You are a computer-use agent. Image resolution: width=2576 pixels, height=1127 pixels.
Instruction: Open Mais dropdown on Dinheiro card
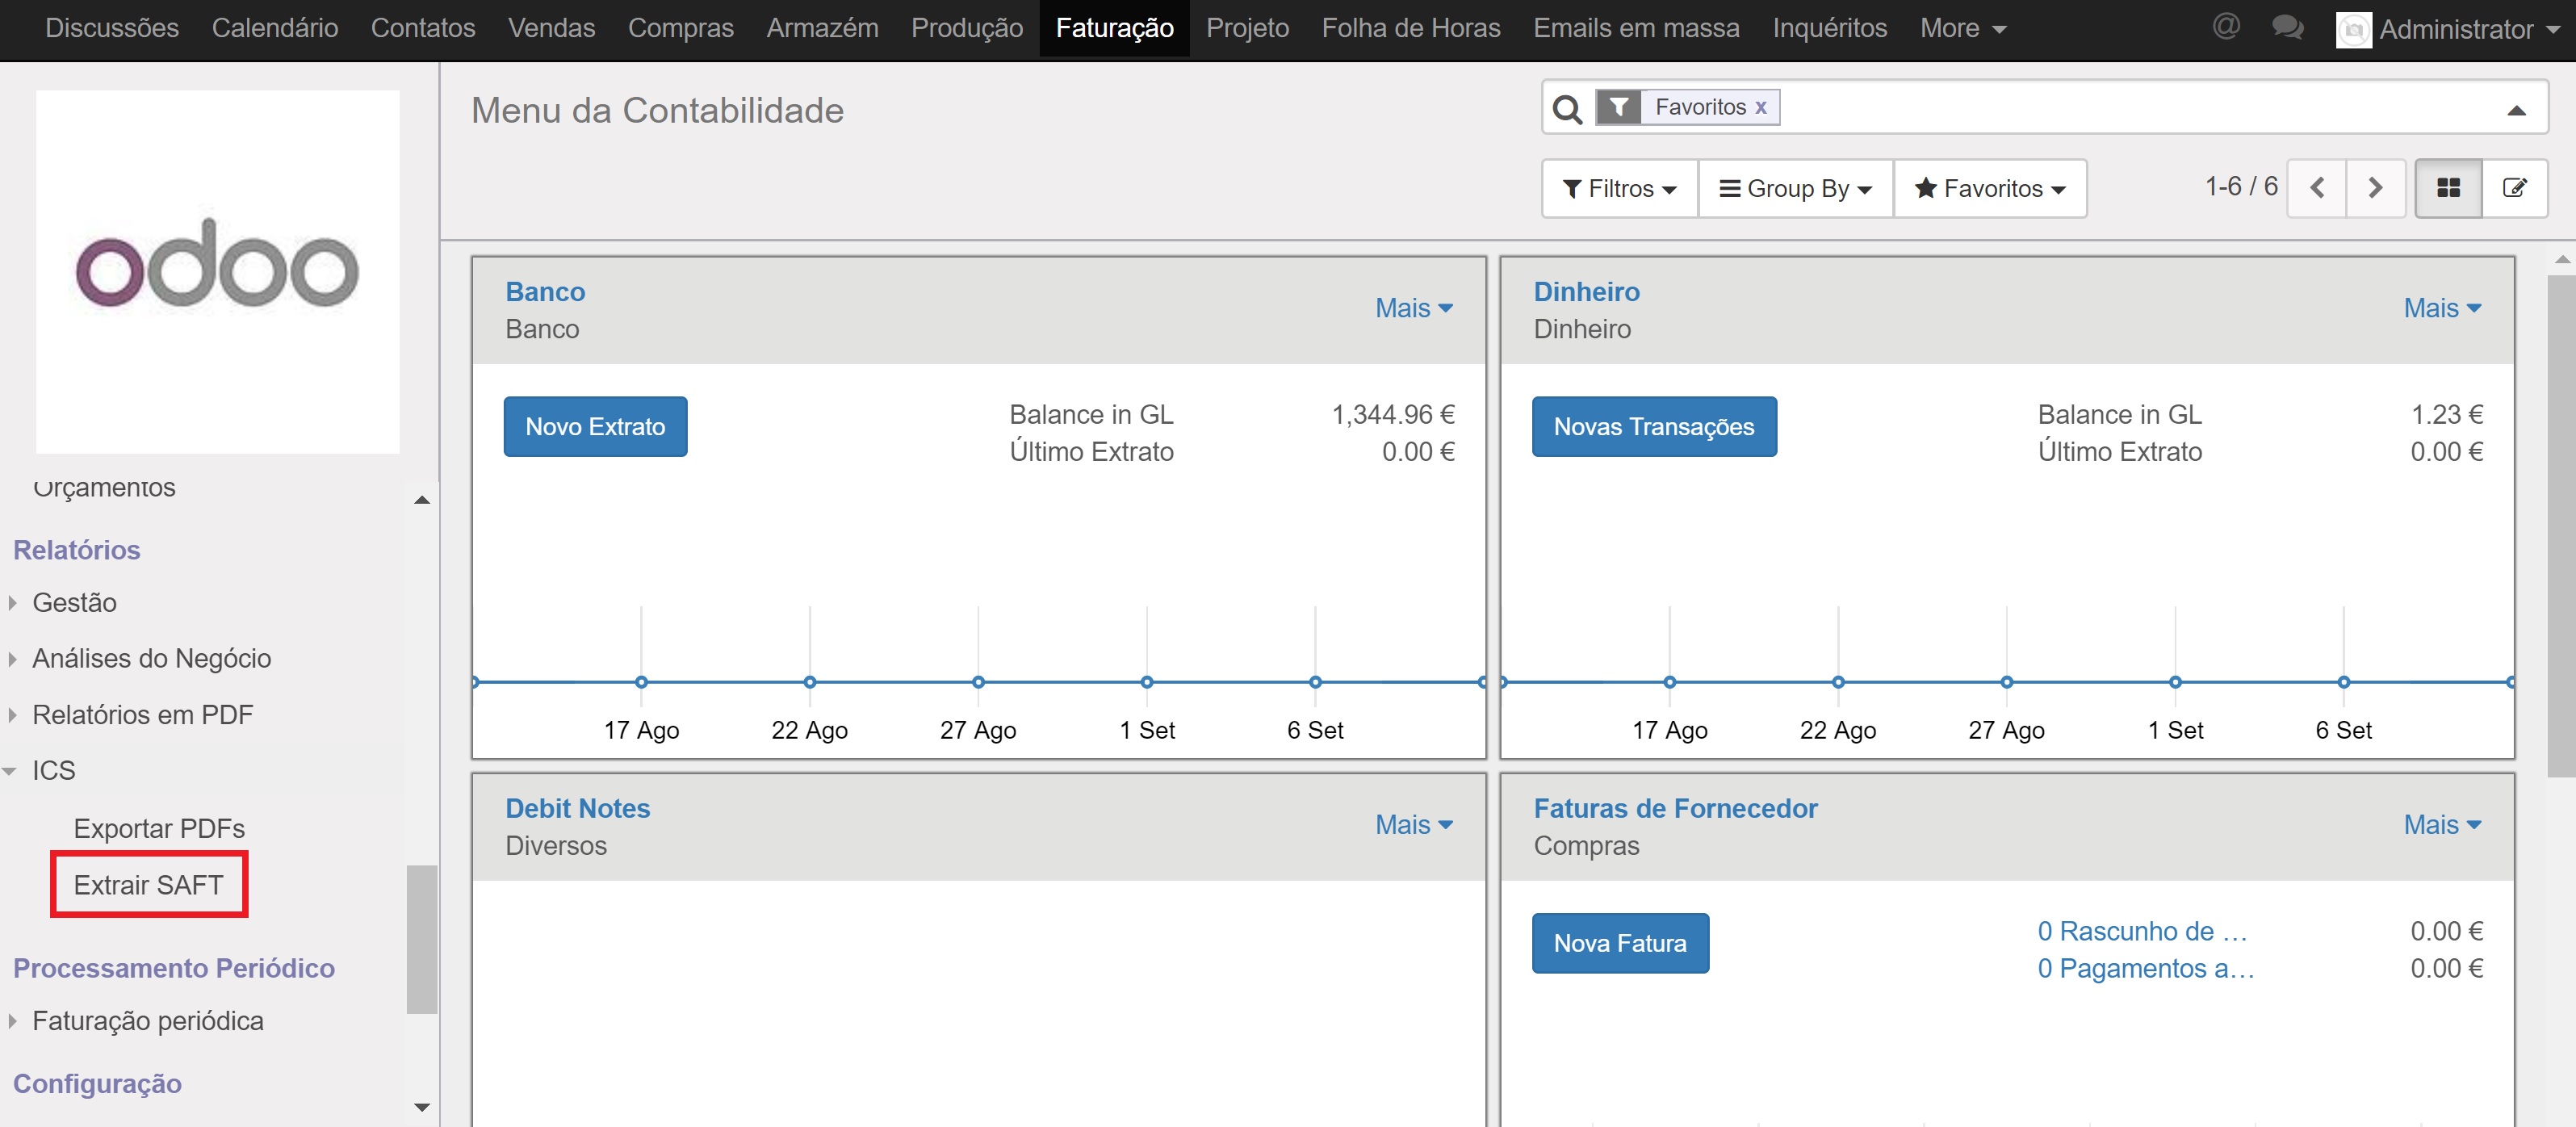pyautogui.click(x=2443, y=308)
